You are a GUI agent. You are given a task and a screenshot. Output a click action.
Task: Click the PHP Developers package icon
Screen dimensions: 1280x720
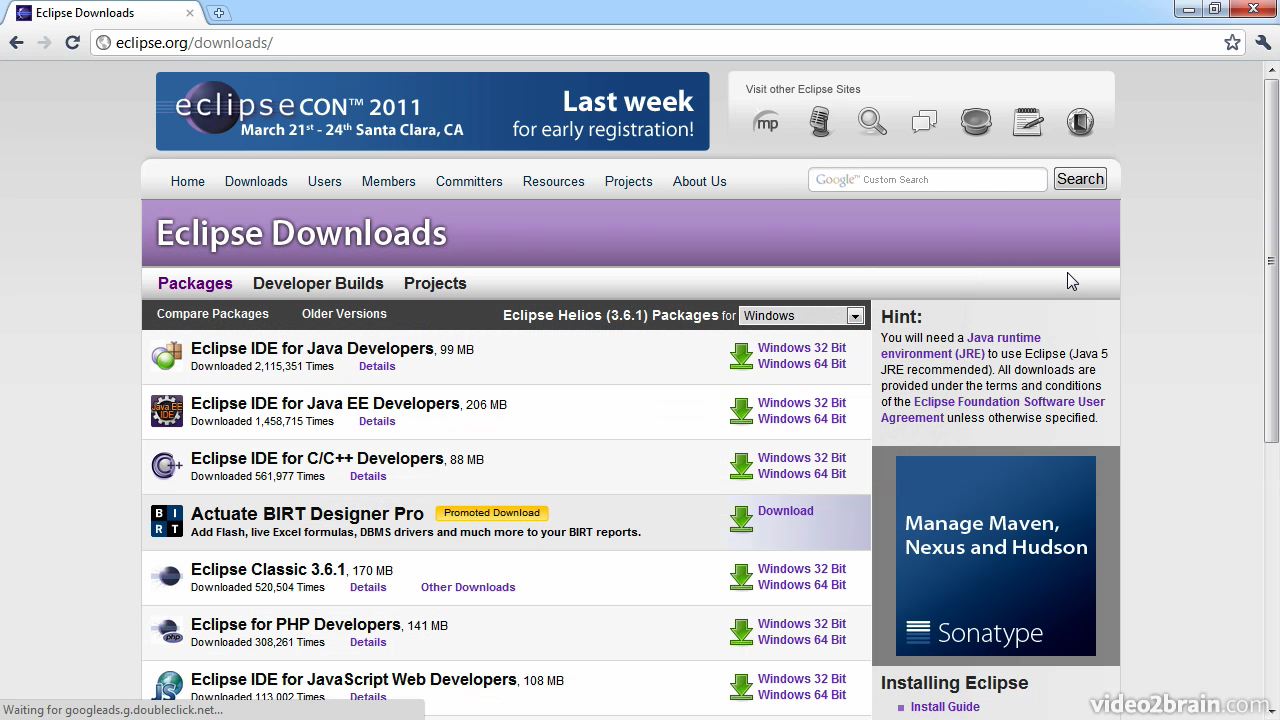pyautogui.click(x=167, y=632)
